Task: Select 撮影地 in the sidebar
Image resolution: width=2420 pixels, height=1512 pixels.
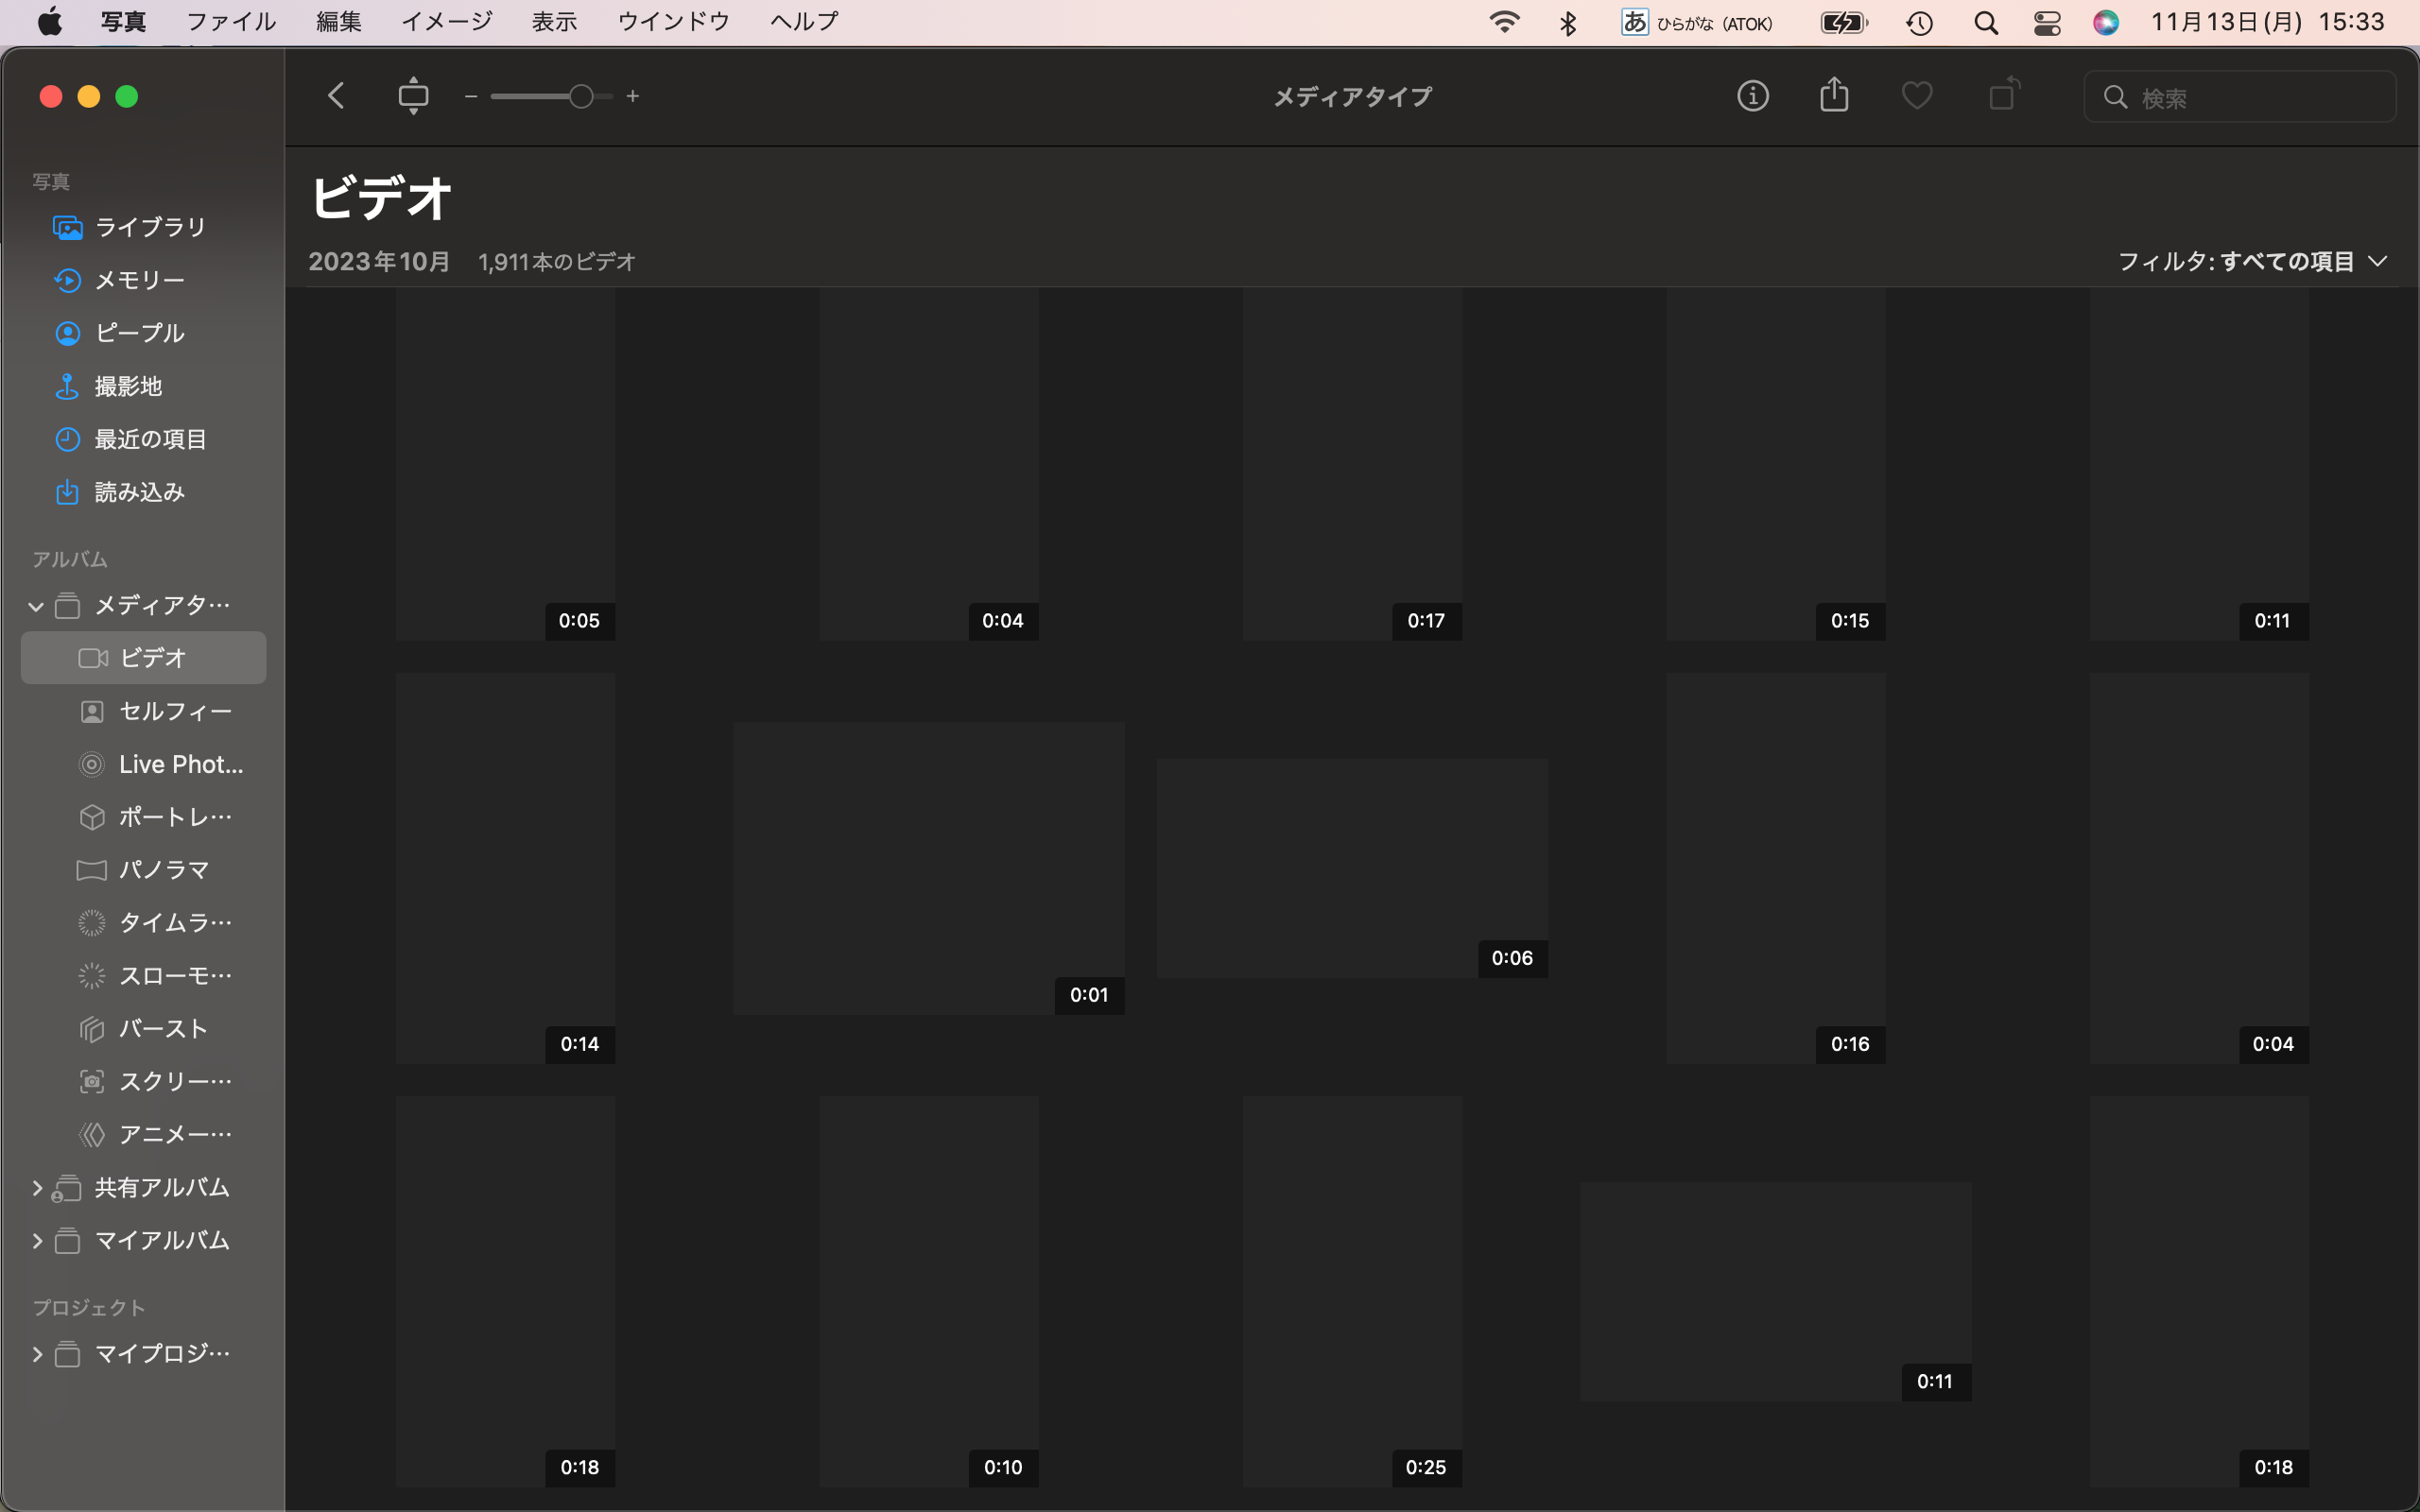Action: pos(128,386)
